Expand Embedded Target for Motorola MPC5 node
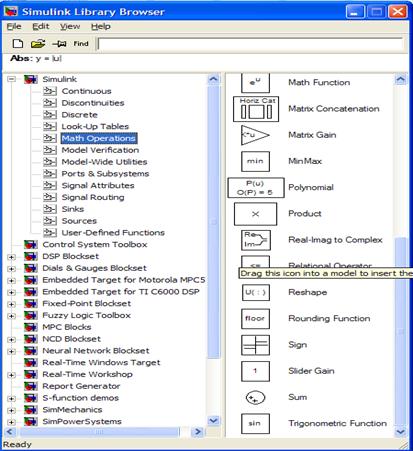This screenshot has height=451, width=413. point(12,280)
